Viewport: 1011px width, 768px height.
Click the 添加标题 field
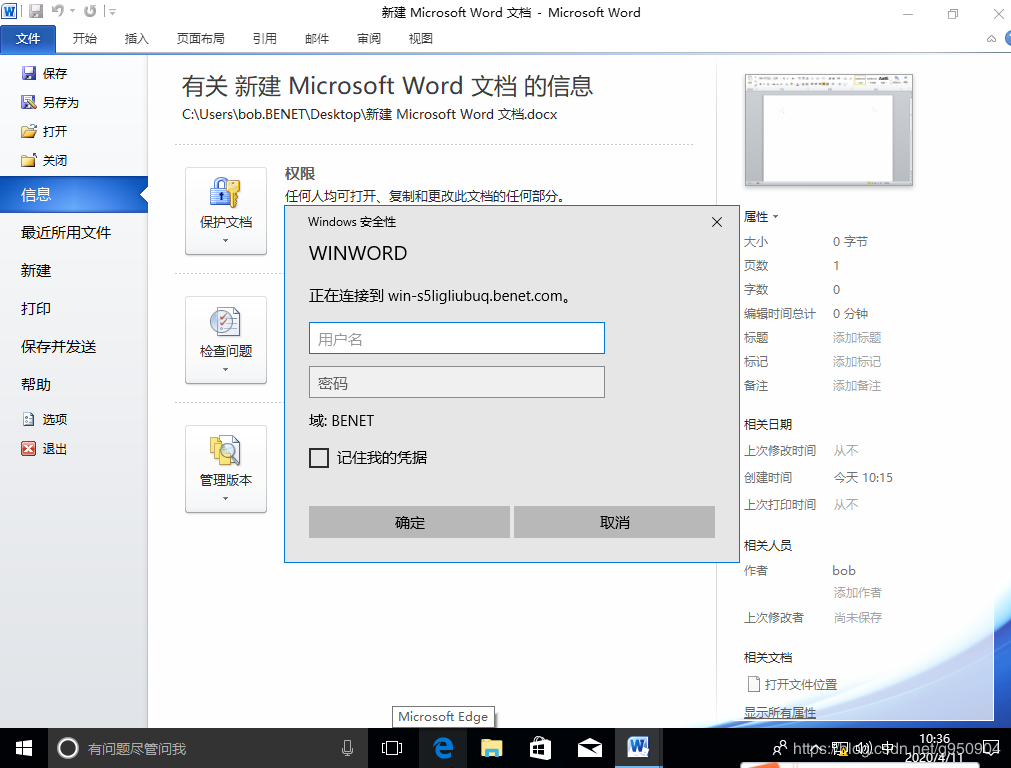[x=857, y=338]
